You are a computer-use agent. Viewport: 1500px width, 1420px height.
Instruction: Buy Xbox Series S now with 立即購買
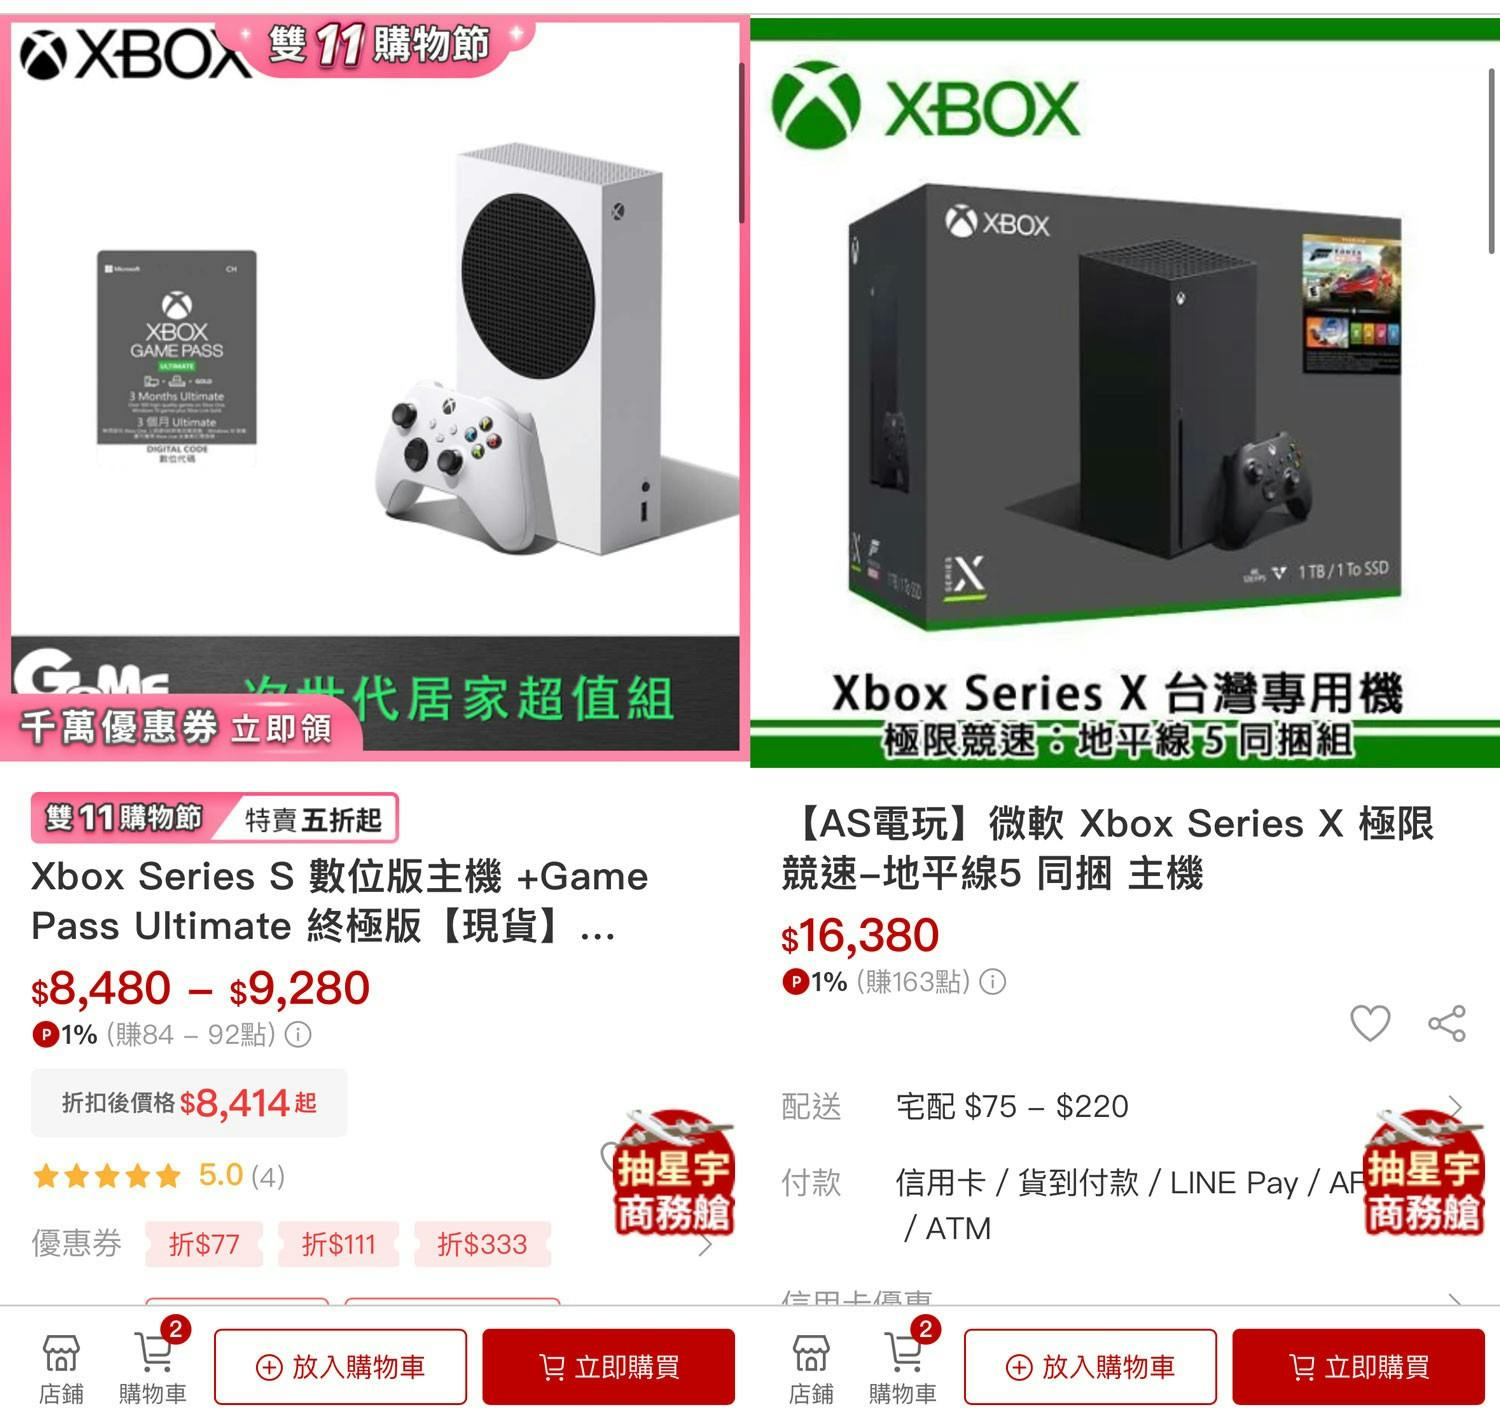(x=609, y=1366)
